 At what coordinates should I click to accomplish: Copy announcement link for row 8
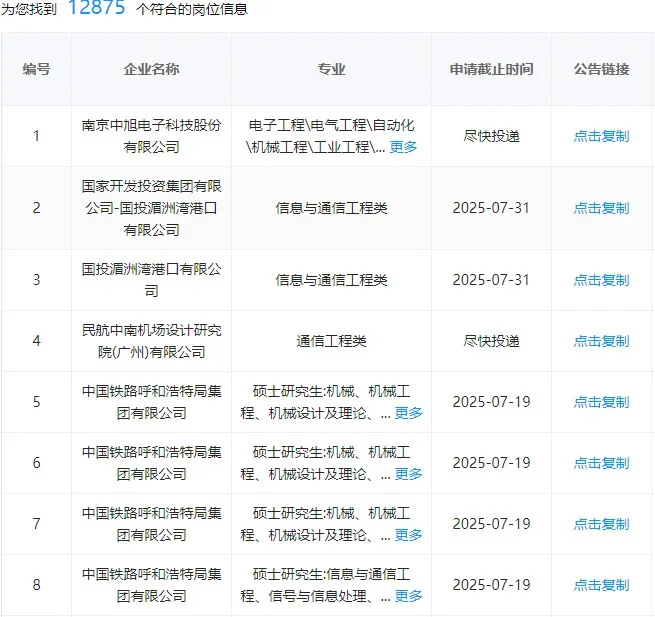pyautogui.click(x=601, y=585)
